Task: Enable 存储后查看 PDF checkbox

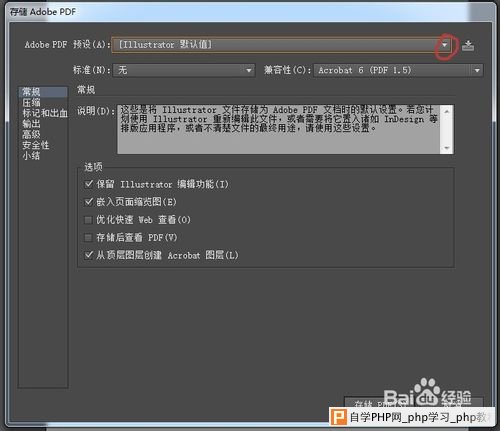Action: pos(88,237)
